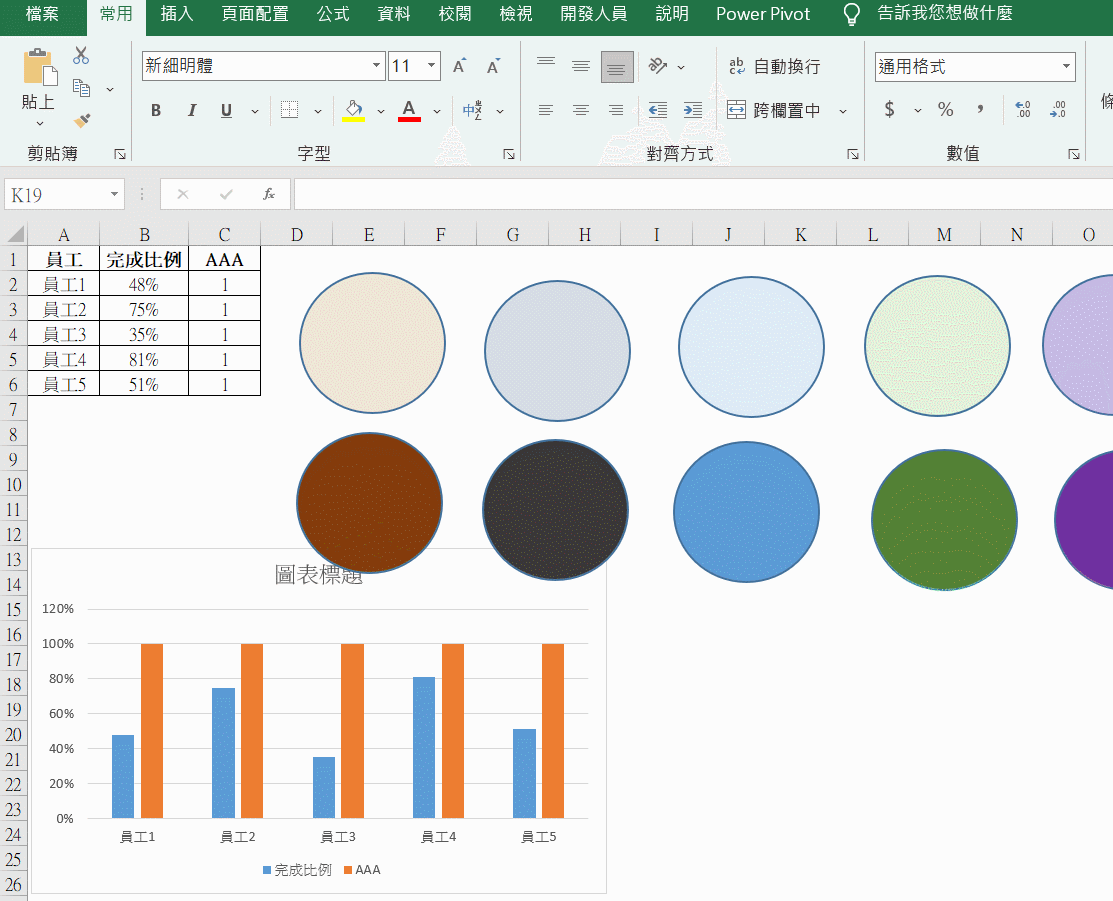Open the fill color dropdown arrow
The height and width of the screenshot is (901, 1113).
tap(380, 111)
